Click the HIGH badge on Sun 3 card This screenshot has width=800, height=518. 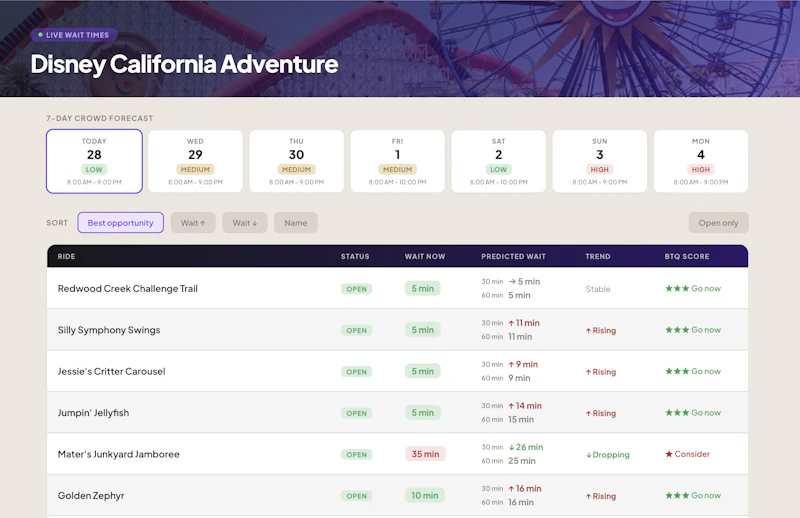[599, 169]
